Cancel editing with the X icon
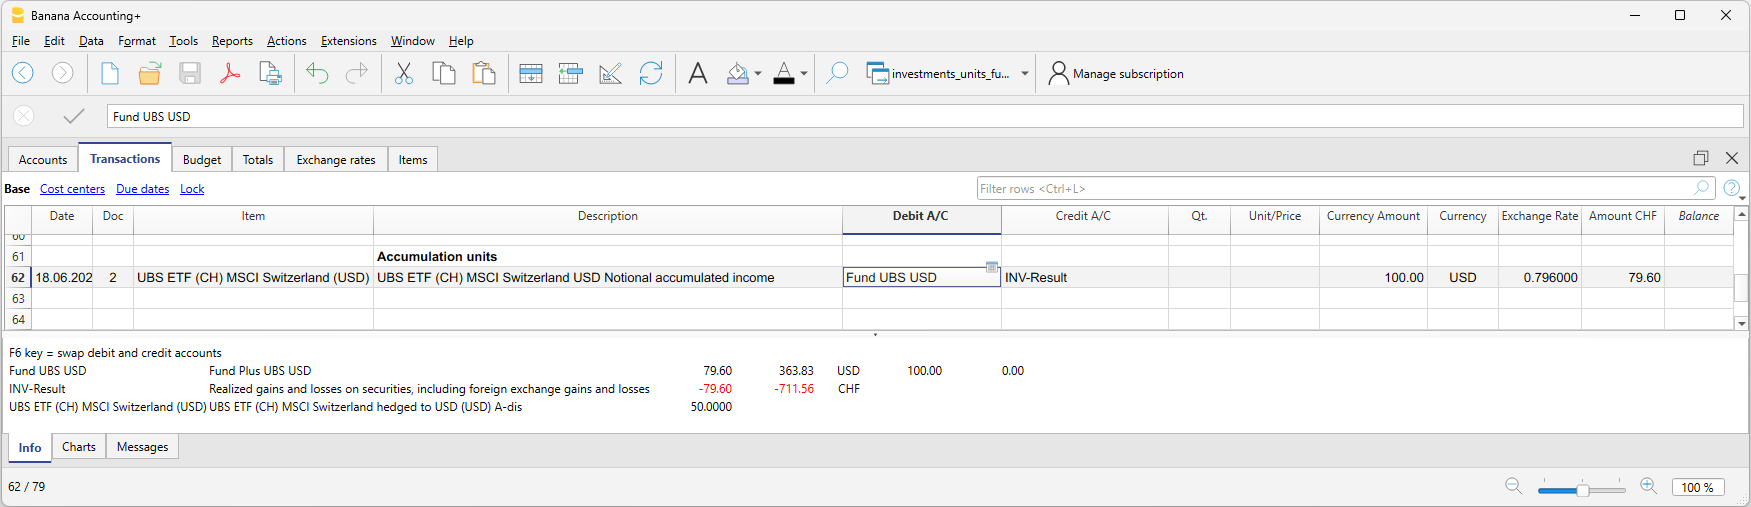 [x=24, y=116]
